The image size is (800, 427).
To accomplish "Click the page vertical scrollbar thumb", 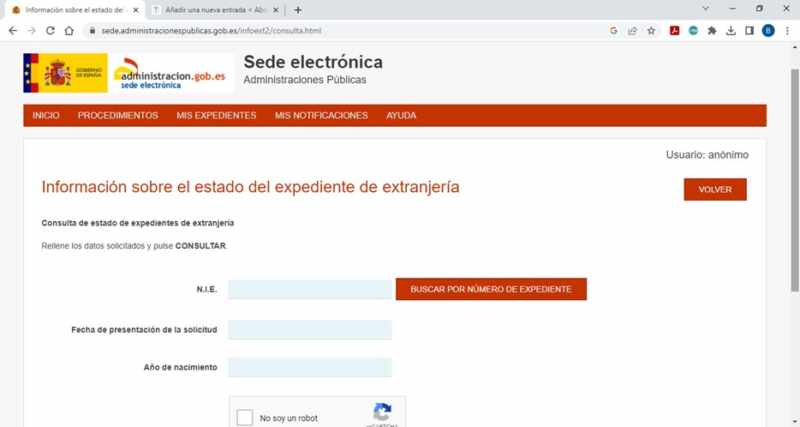I will pos(794,180).
